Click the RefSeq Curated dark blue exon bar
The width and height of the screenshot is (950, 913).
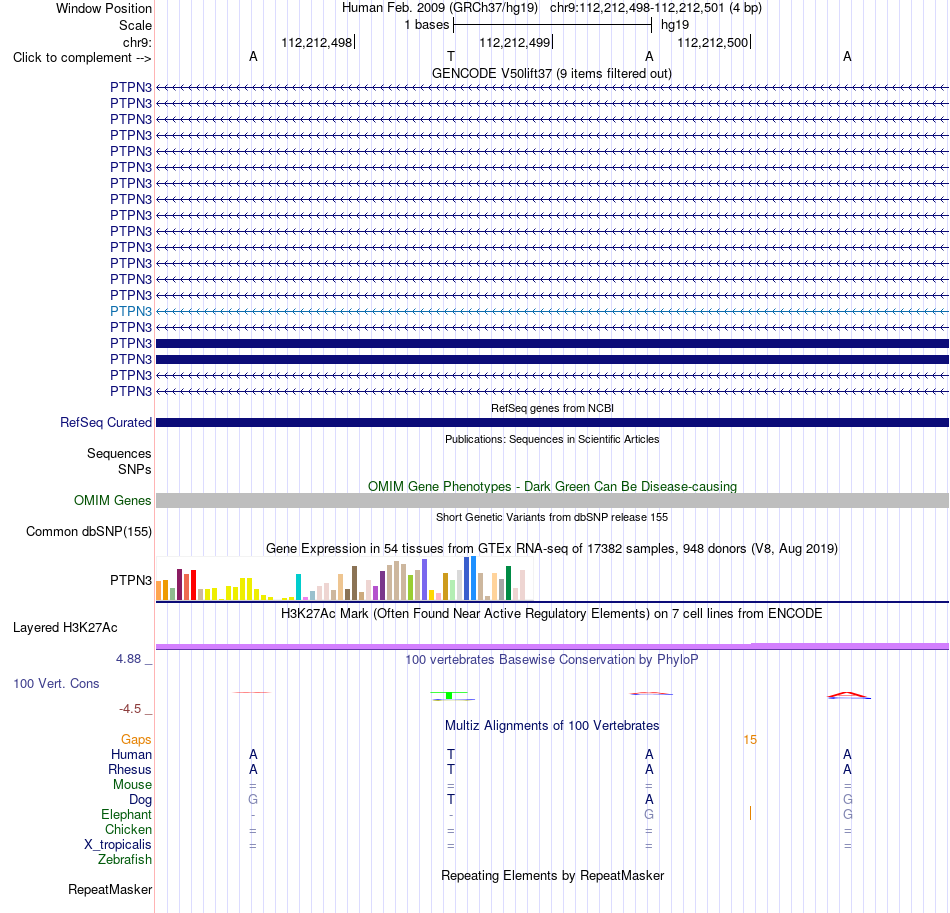(552, 422)
